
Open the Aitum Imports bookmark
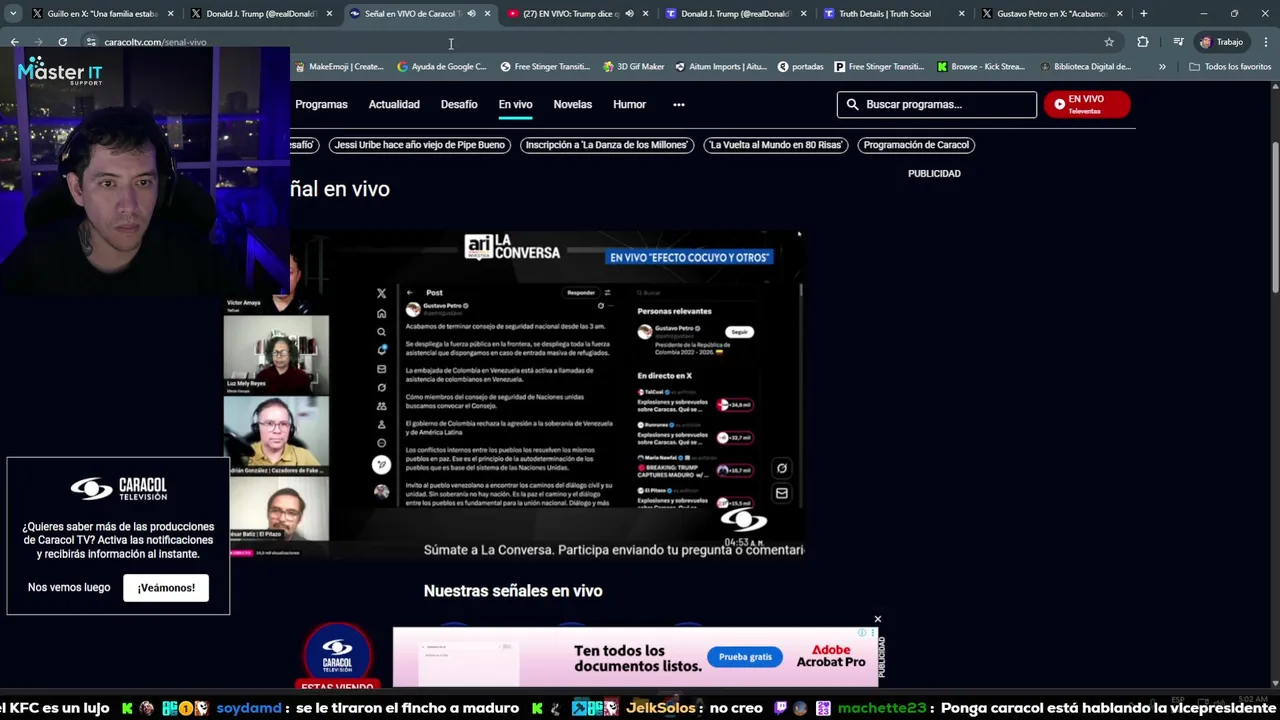tap(720, 67)
